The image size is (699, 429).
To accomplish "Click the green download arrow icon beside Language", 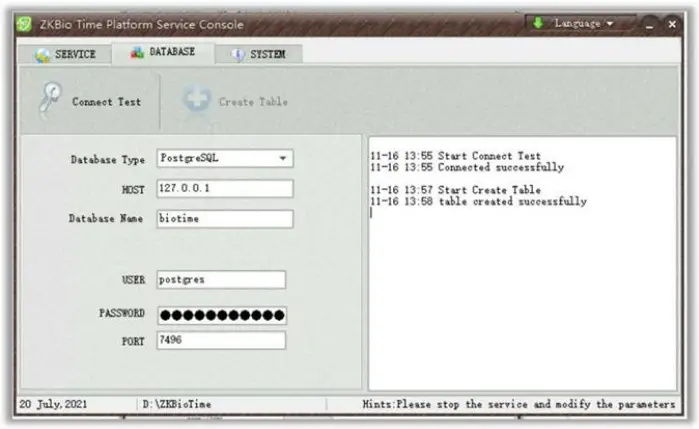I will (538, 22).
